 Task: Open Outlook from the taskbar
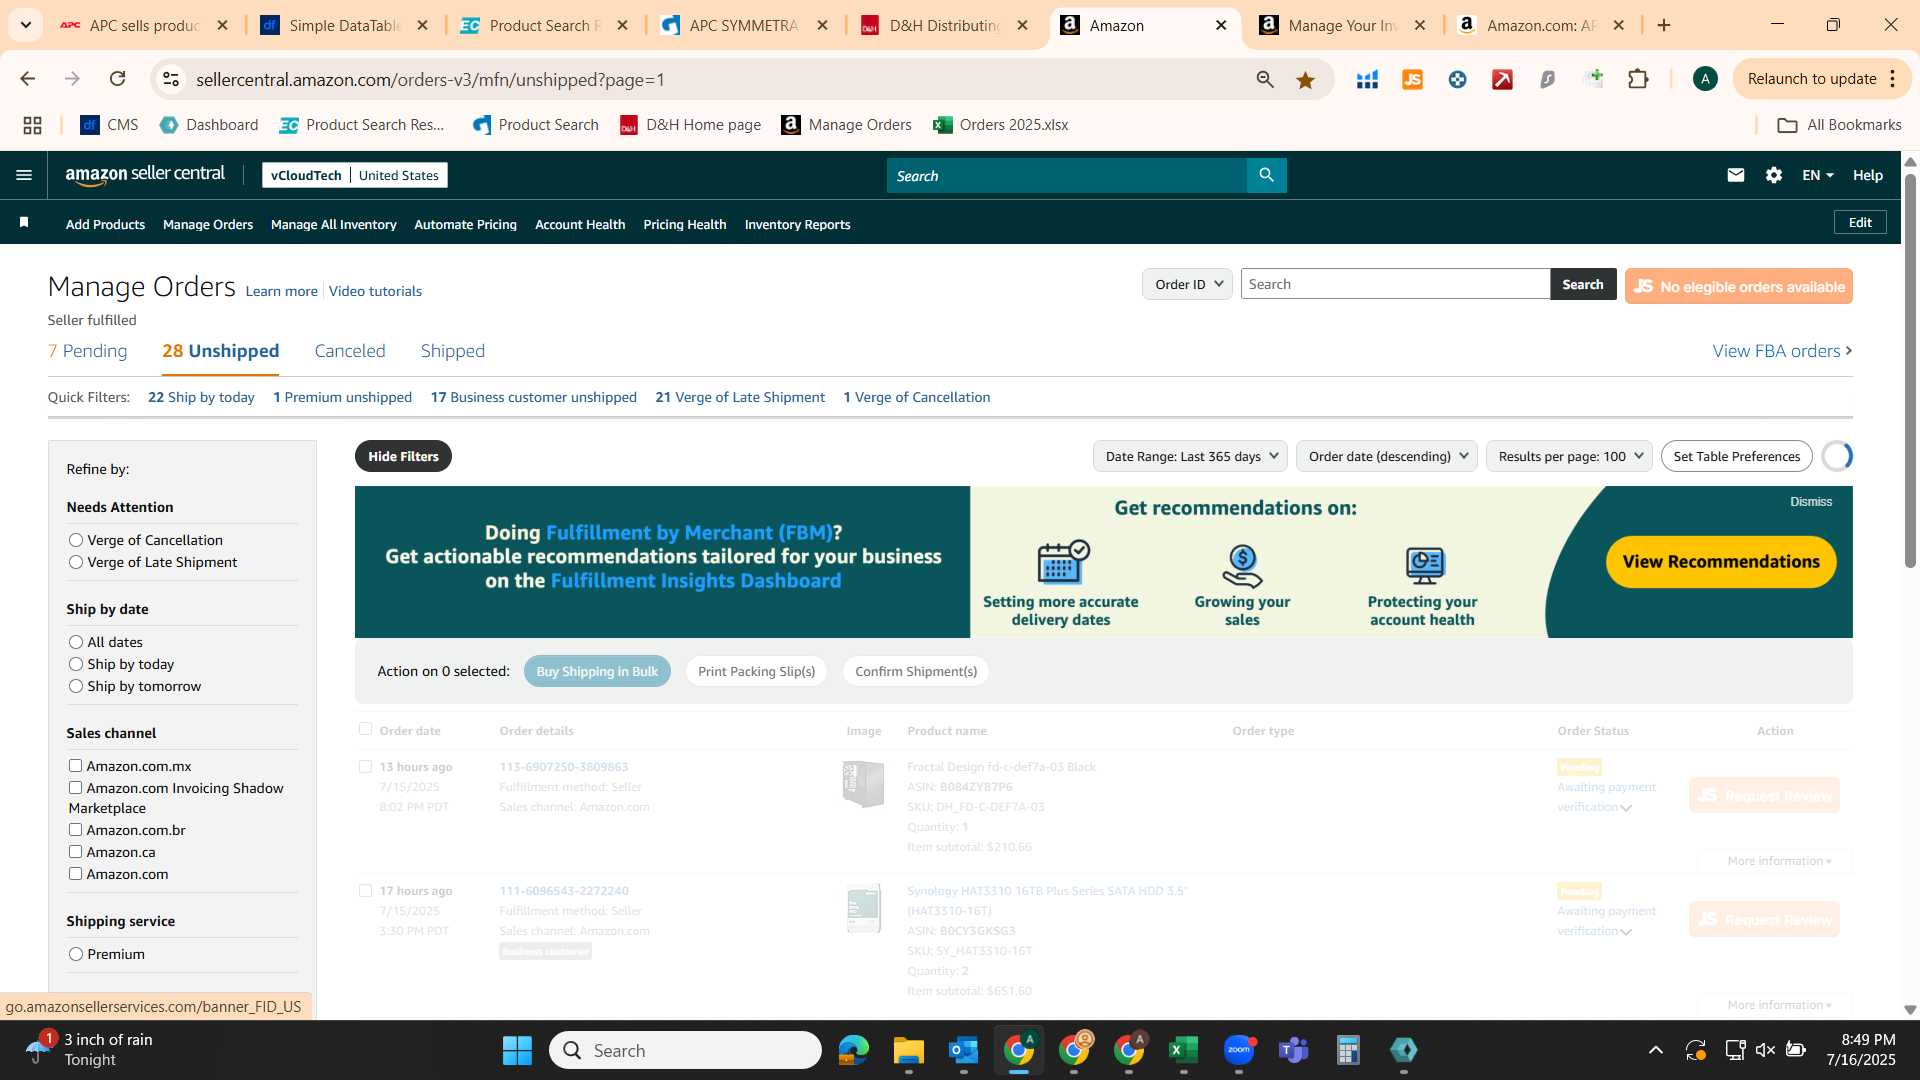point(963,1050)
